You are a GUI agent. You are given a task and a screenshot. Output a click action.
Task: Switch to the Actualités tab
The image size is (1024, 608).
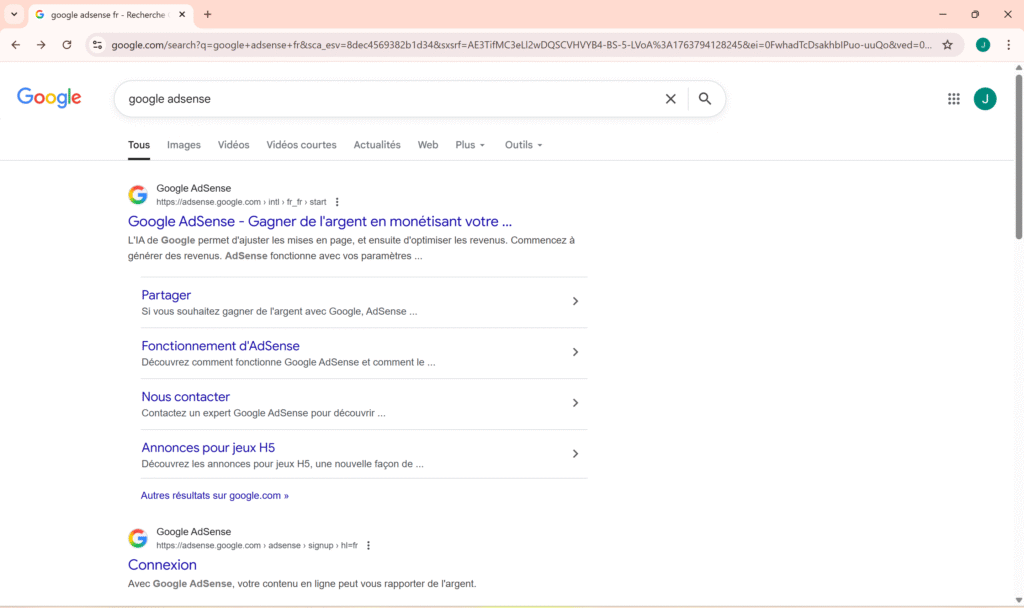(x=377, y=145)
